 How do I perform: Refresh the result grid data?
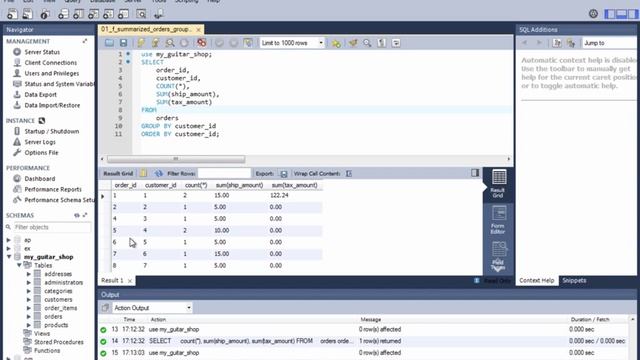coord(158,173)
